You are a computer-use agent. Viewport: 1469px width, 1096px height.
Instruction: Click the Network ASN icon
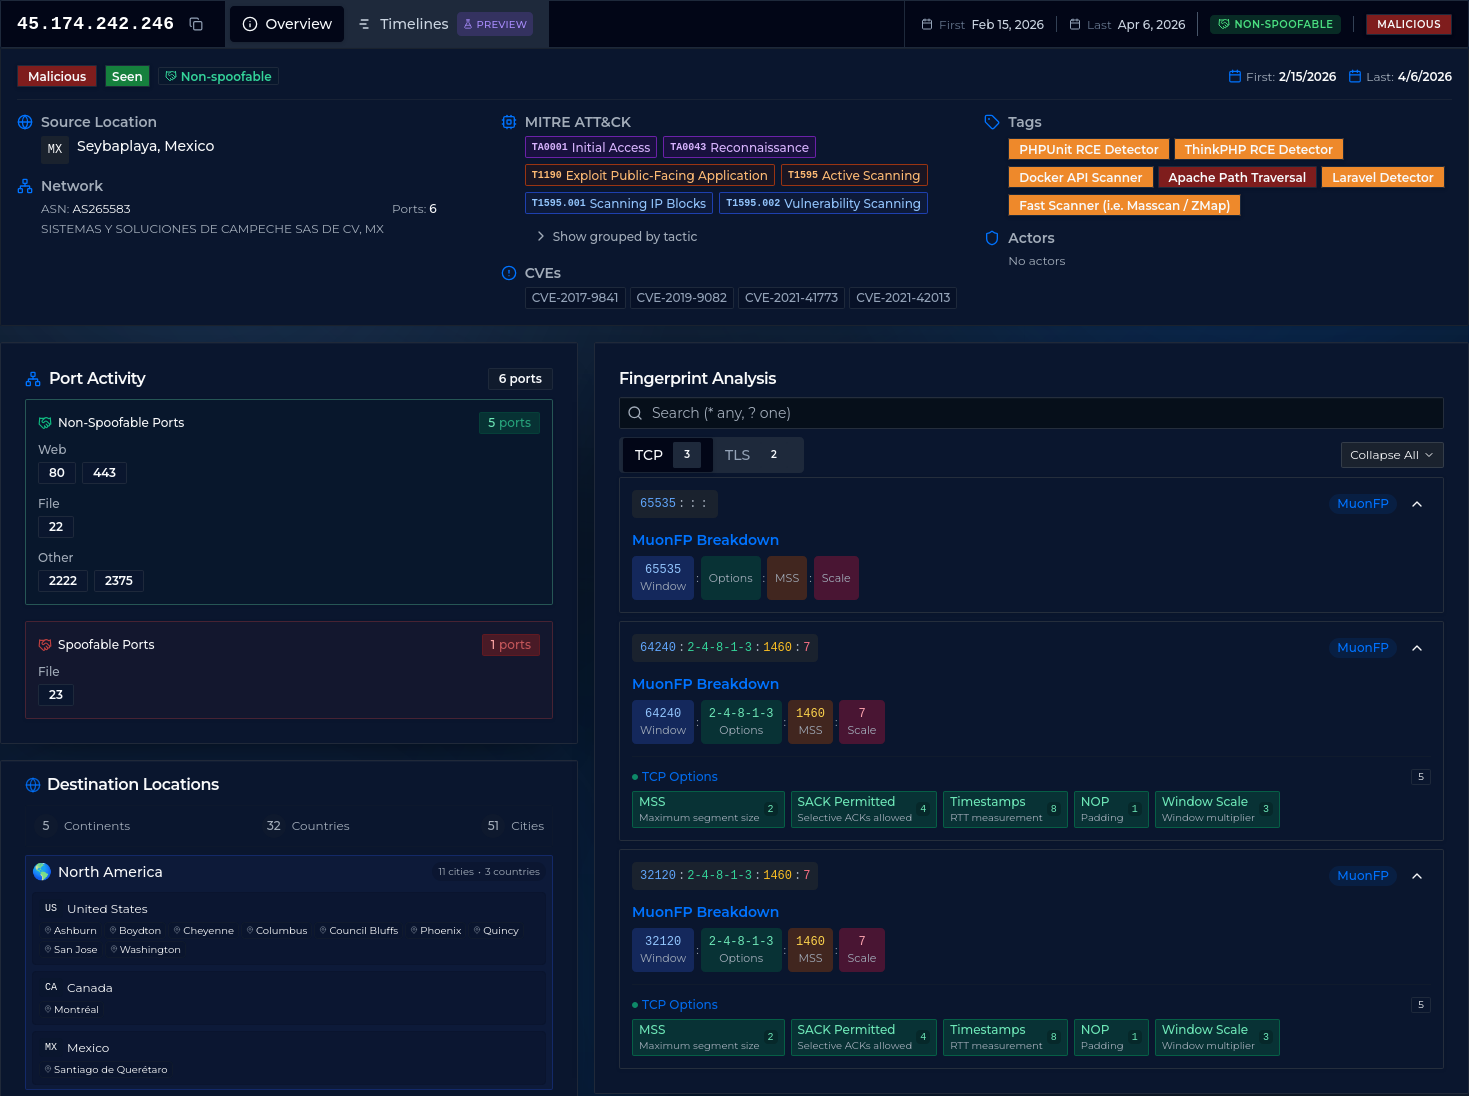[24, 184]
